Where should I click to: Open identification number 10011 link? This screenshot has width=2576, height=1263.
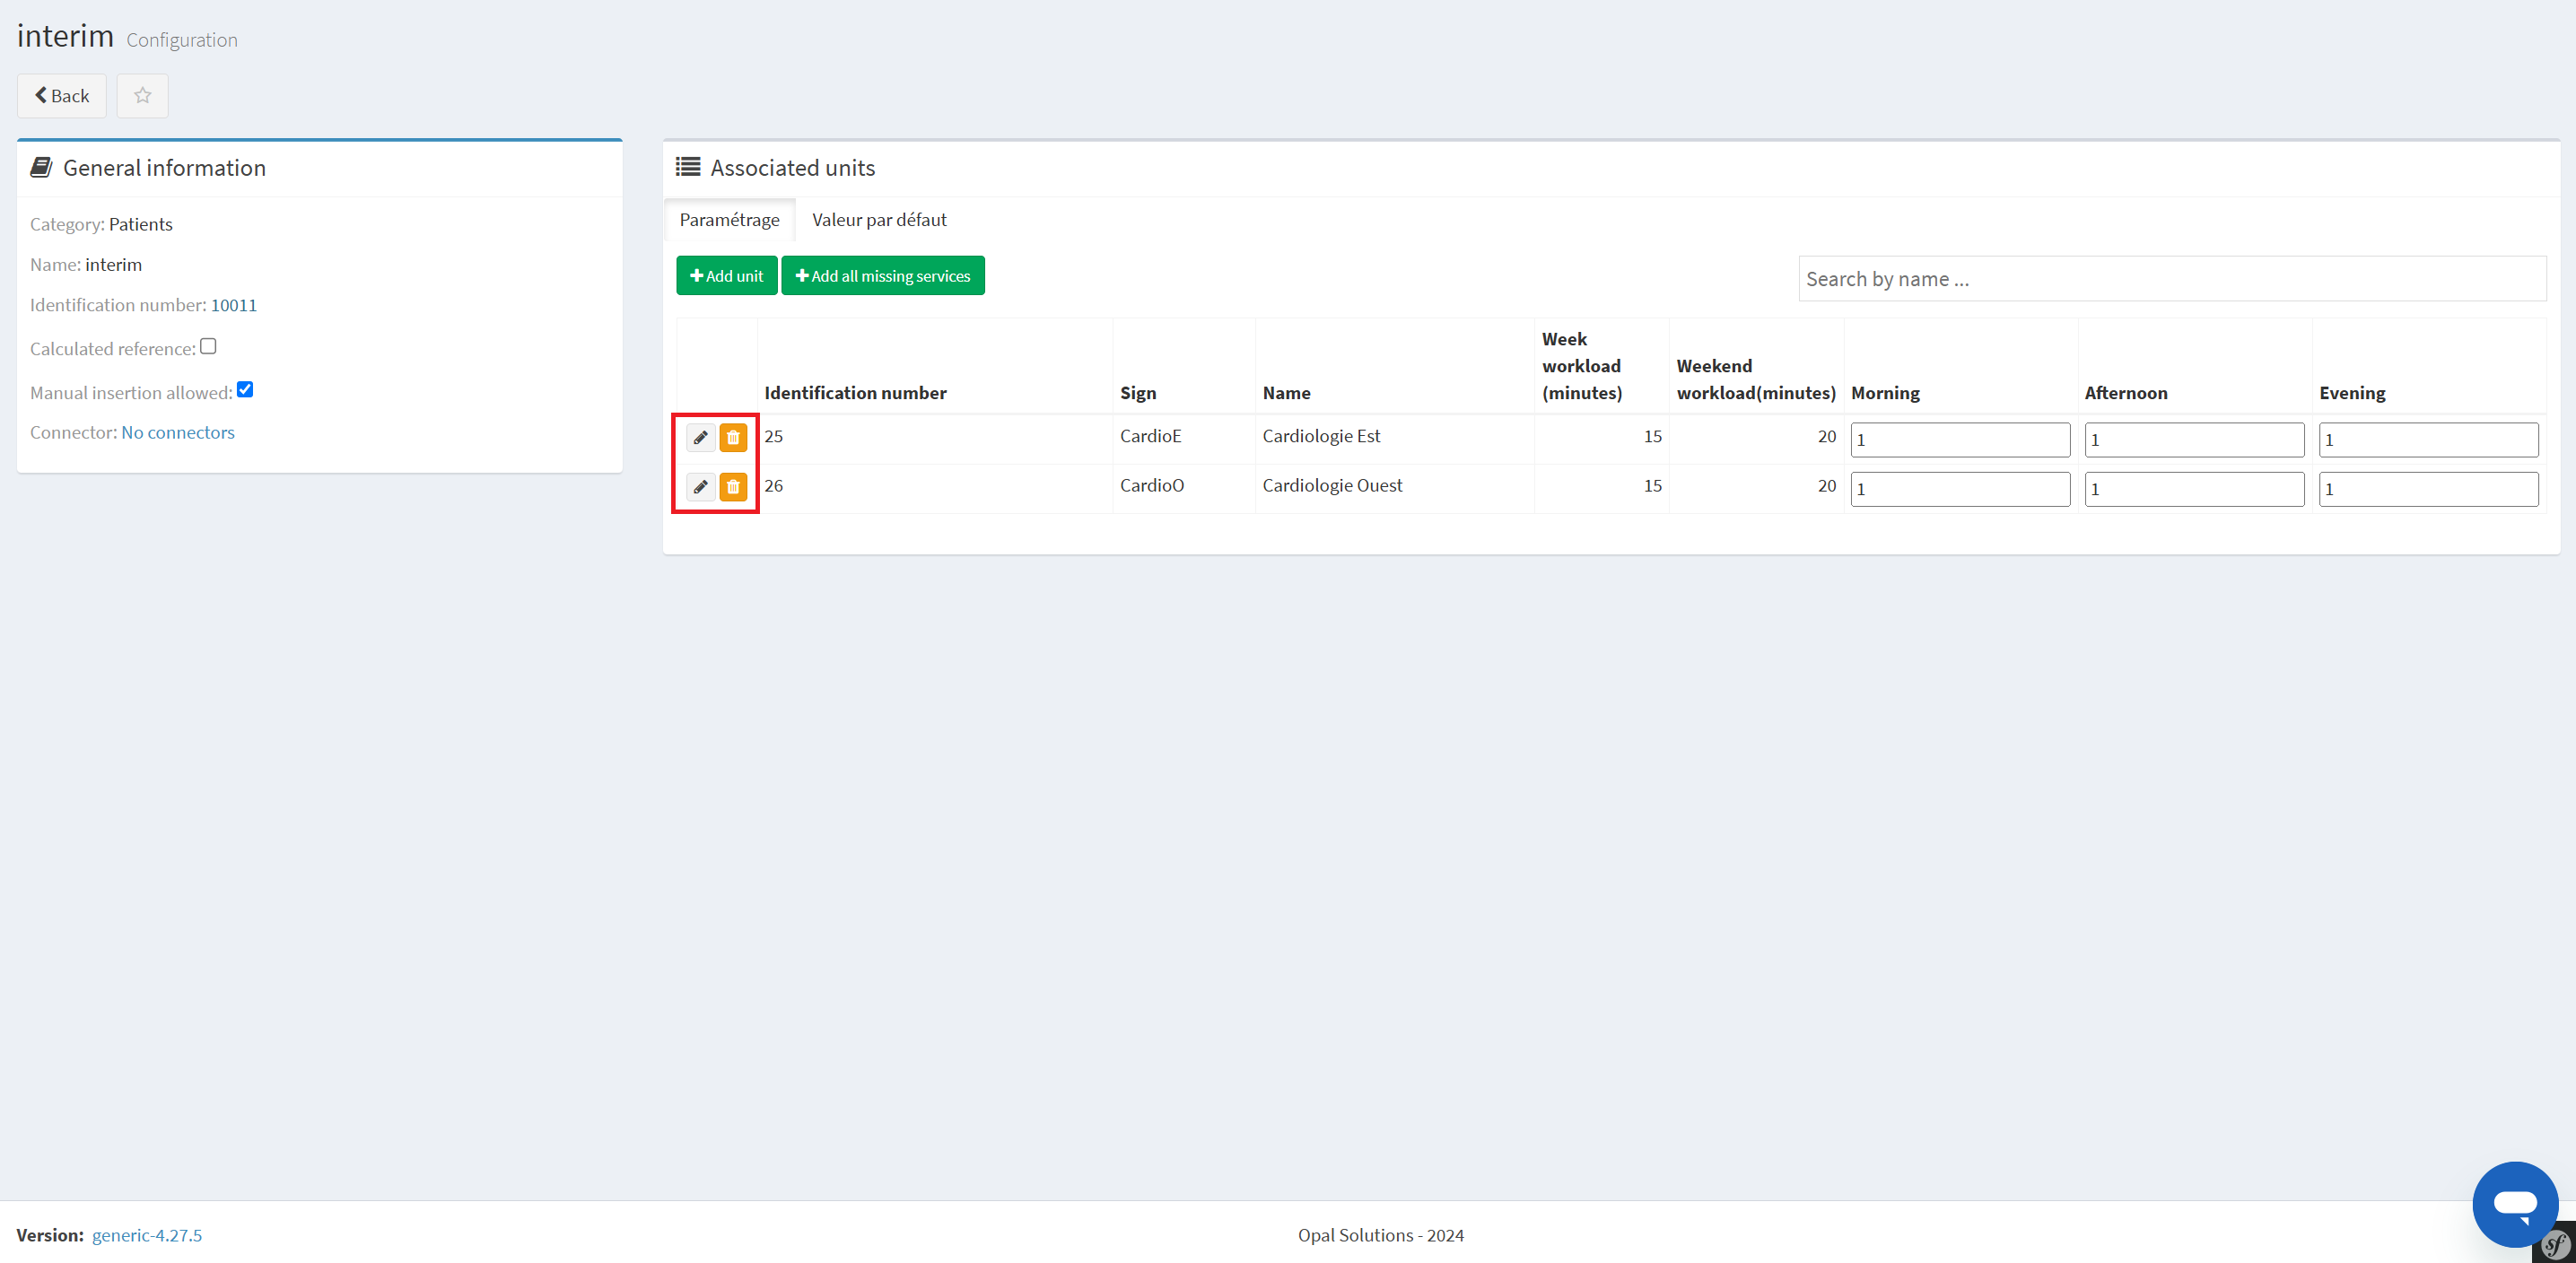[234, 305]
